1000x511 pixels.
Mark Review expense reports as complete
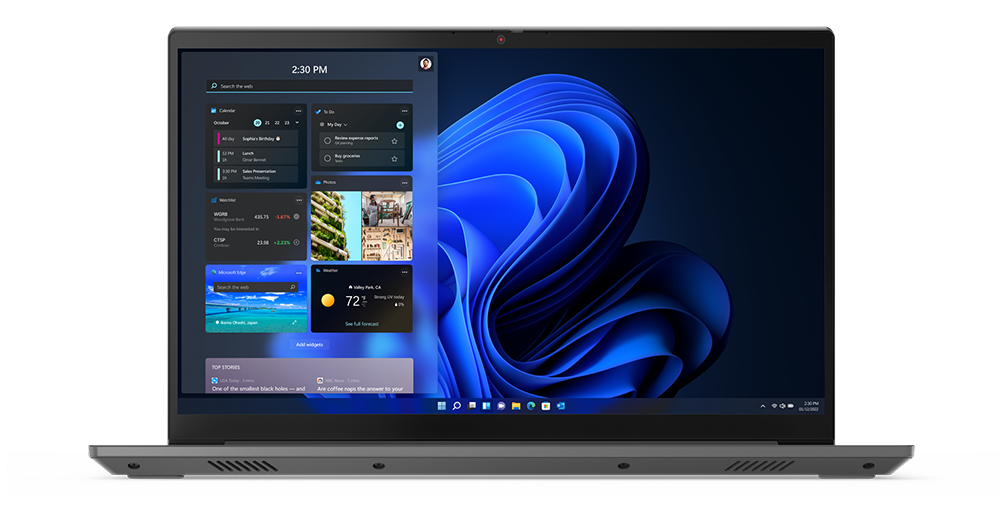327,141
